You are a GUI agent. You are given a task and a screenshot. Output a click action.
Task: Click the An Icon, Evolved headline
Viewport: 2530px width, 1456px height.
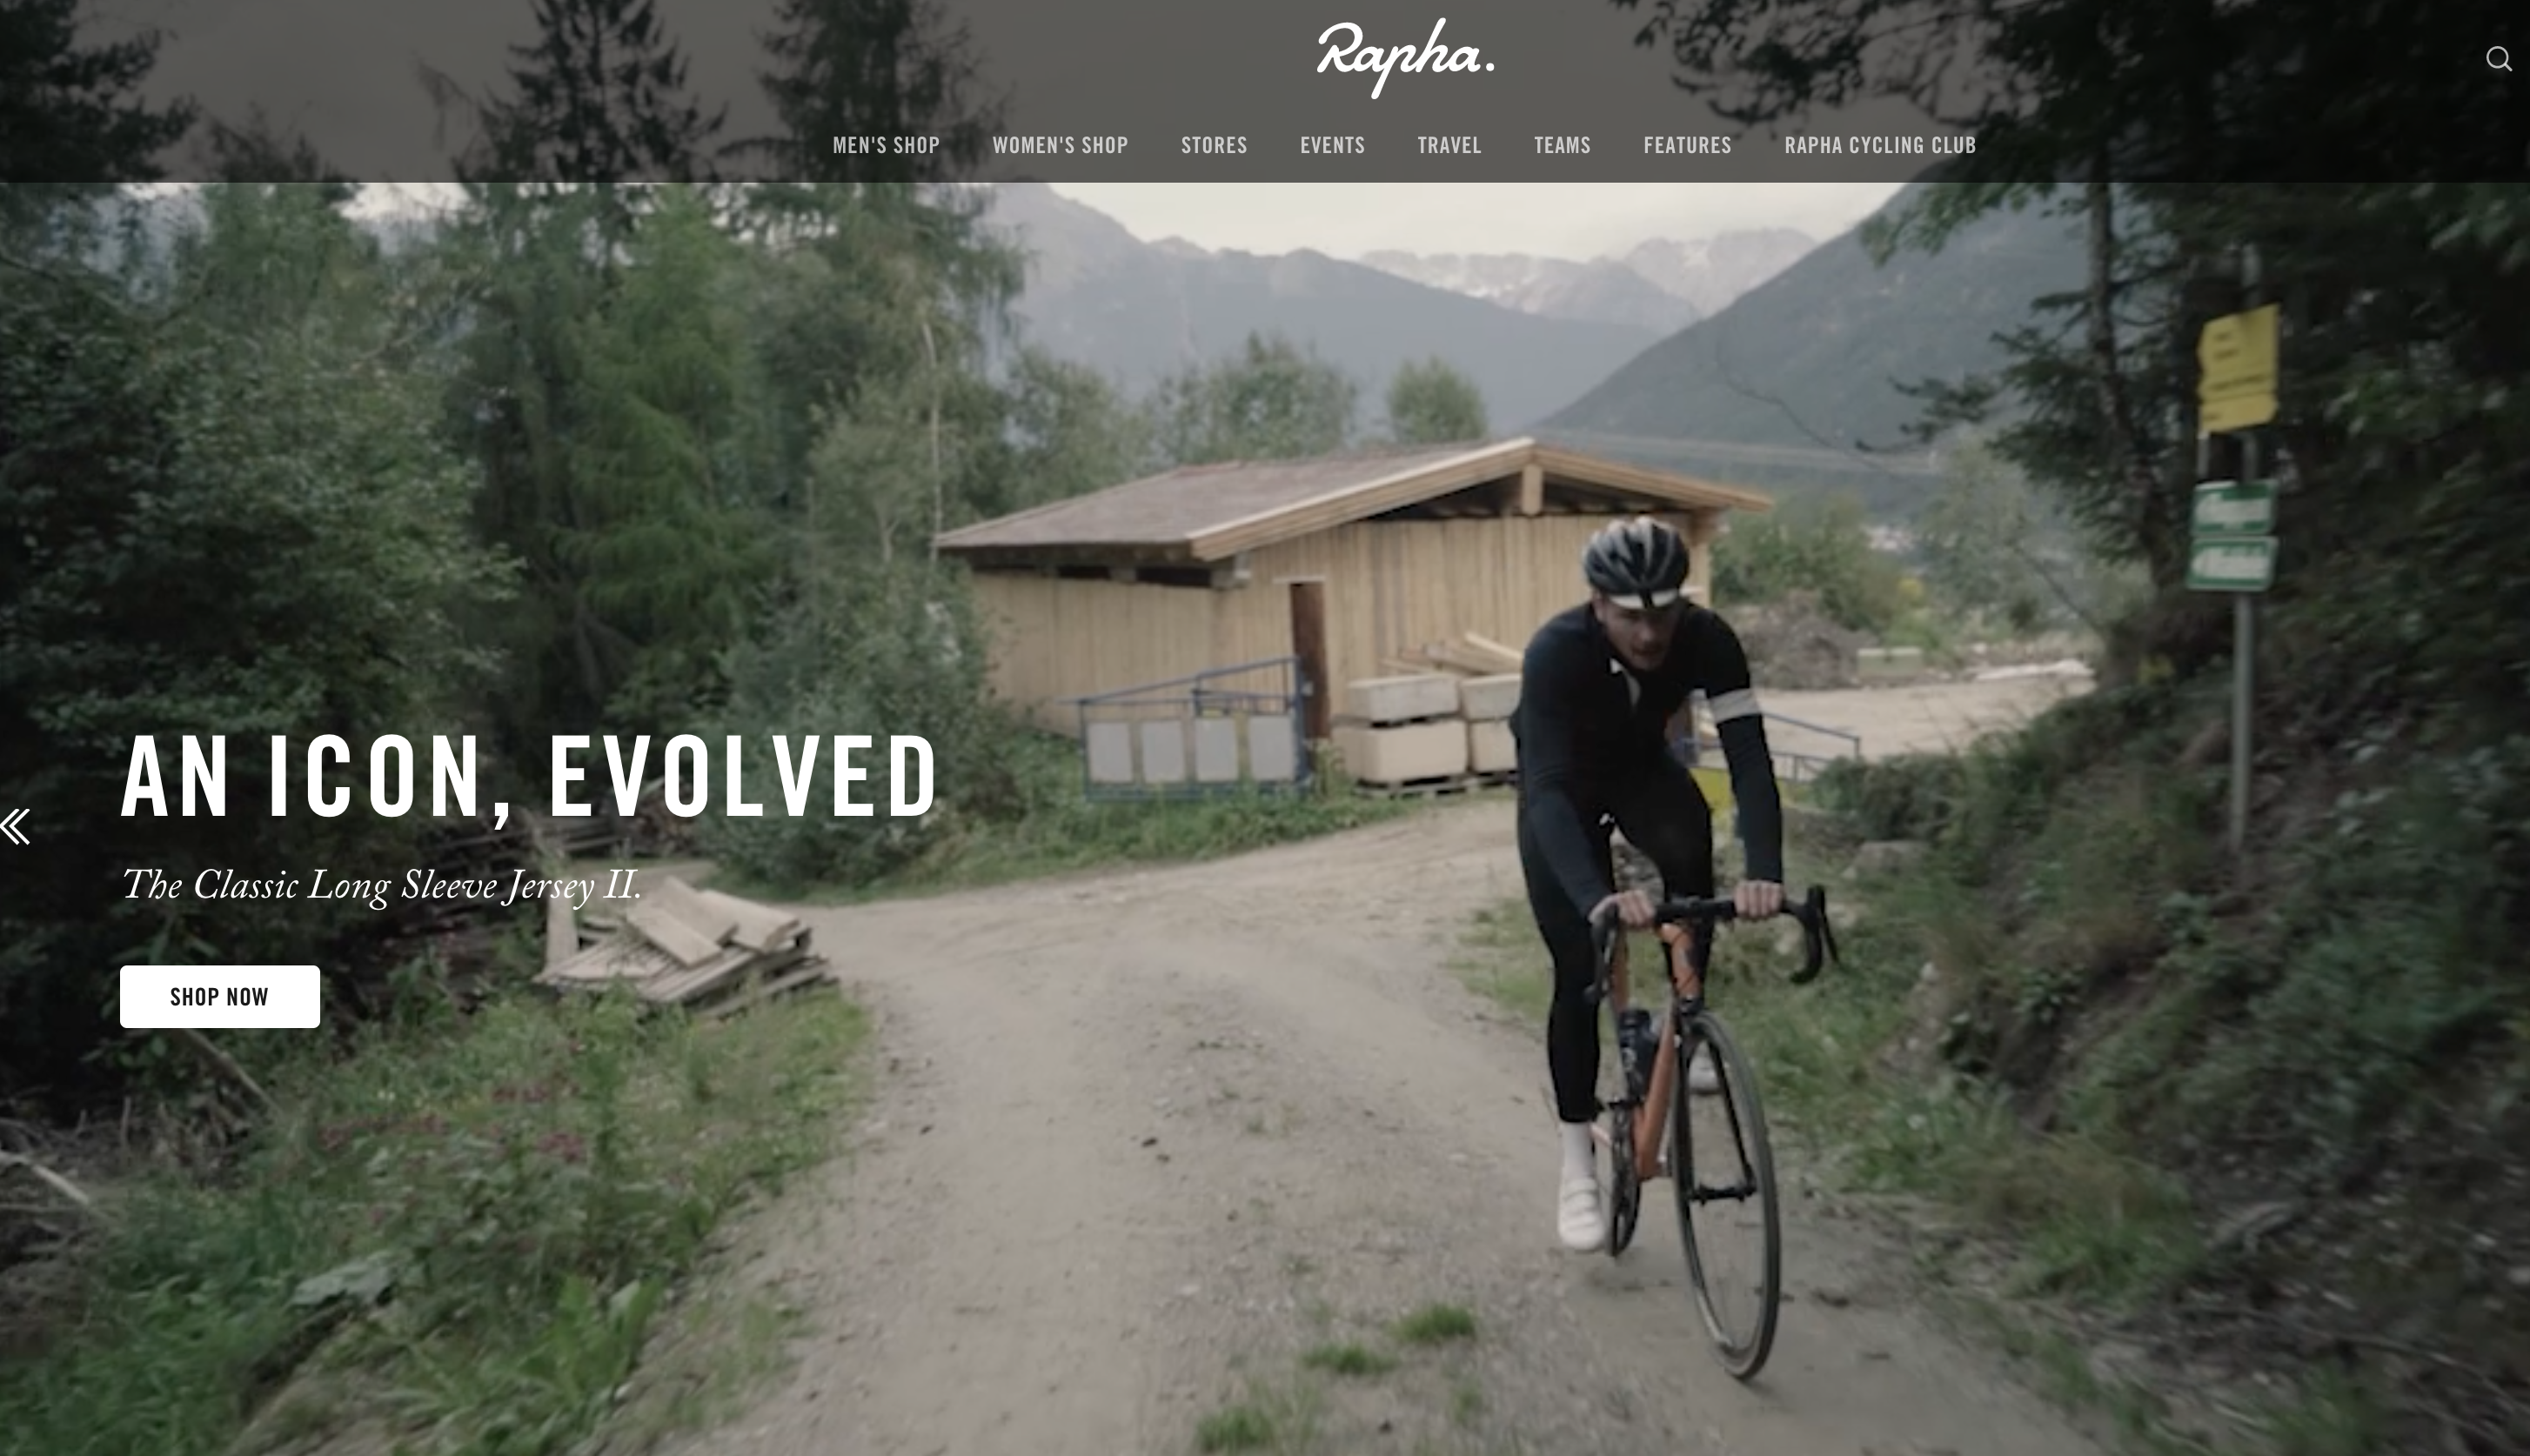[529, 777]
